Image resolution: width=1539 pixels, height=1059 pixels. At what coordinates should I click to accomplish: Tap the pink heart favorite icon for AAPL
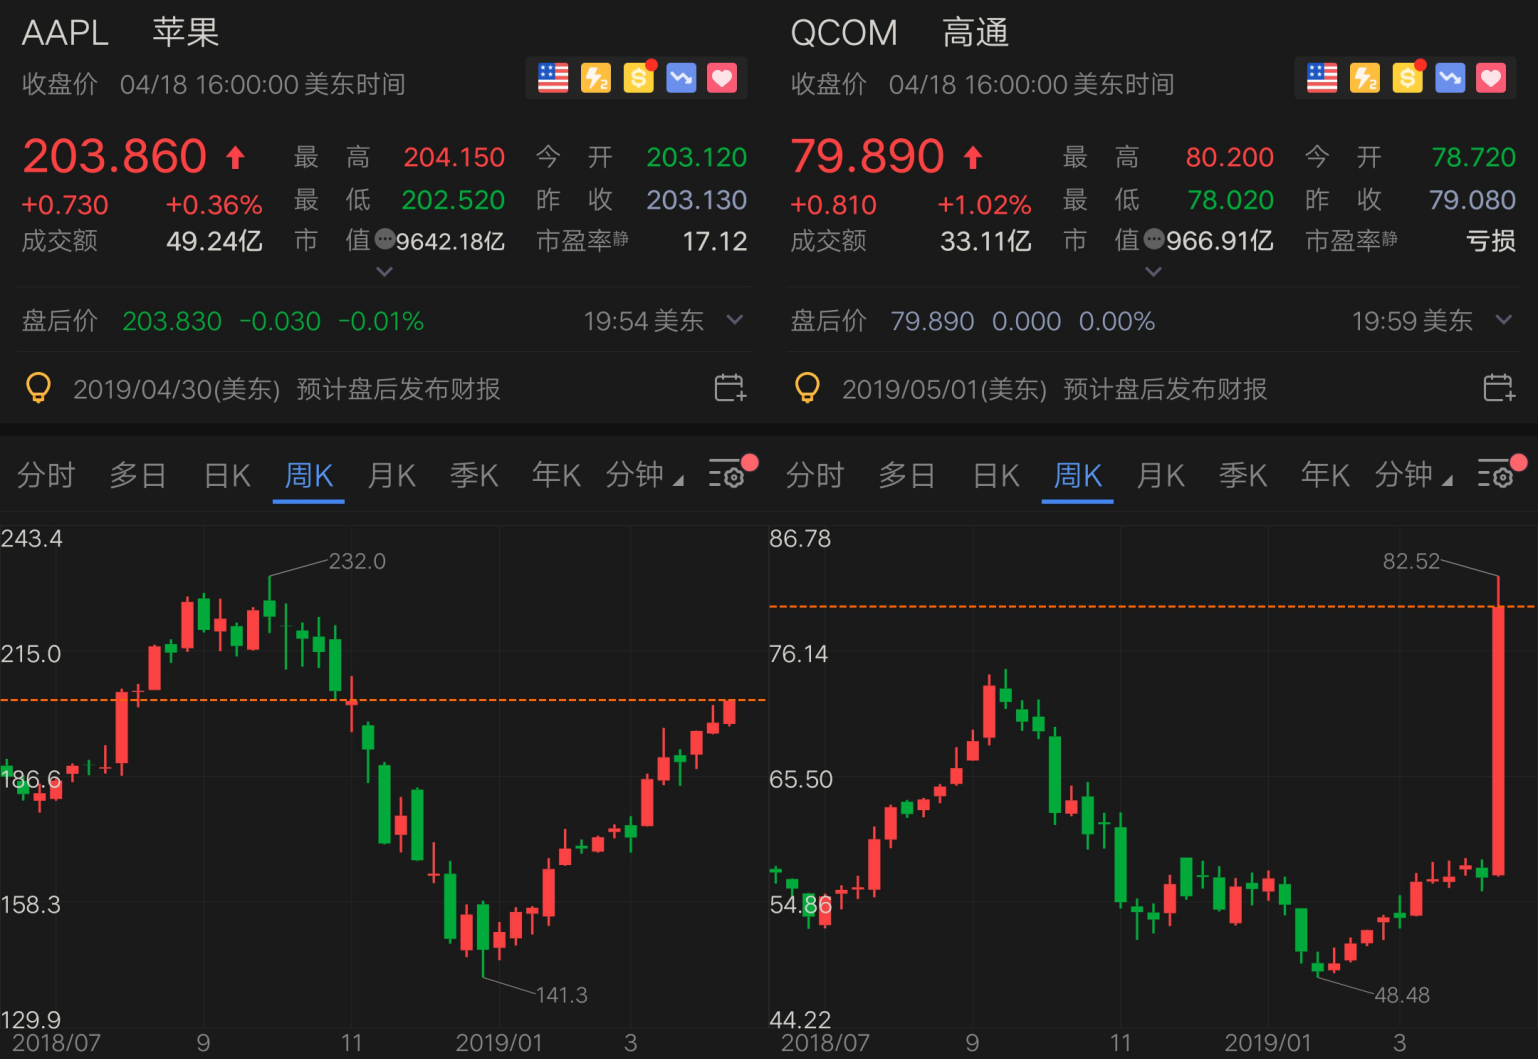[722, 78]
